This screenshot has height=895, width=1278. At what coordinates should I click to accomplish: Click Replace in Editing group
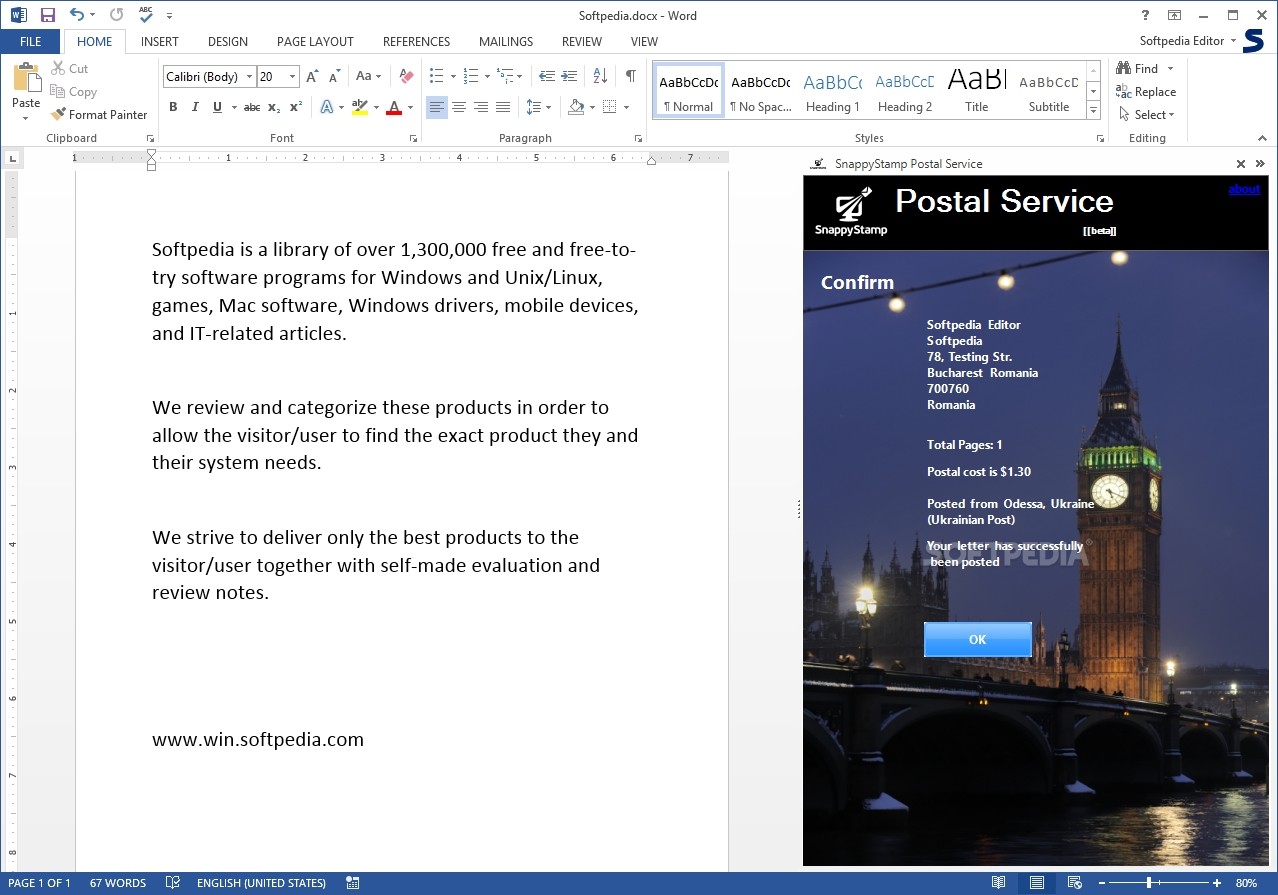click(x=1146, y=92)
